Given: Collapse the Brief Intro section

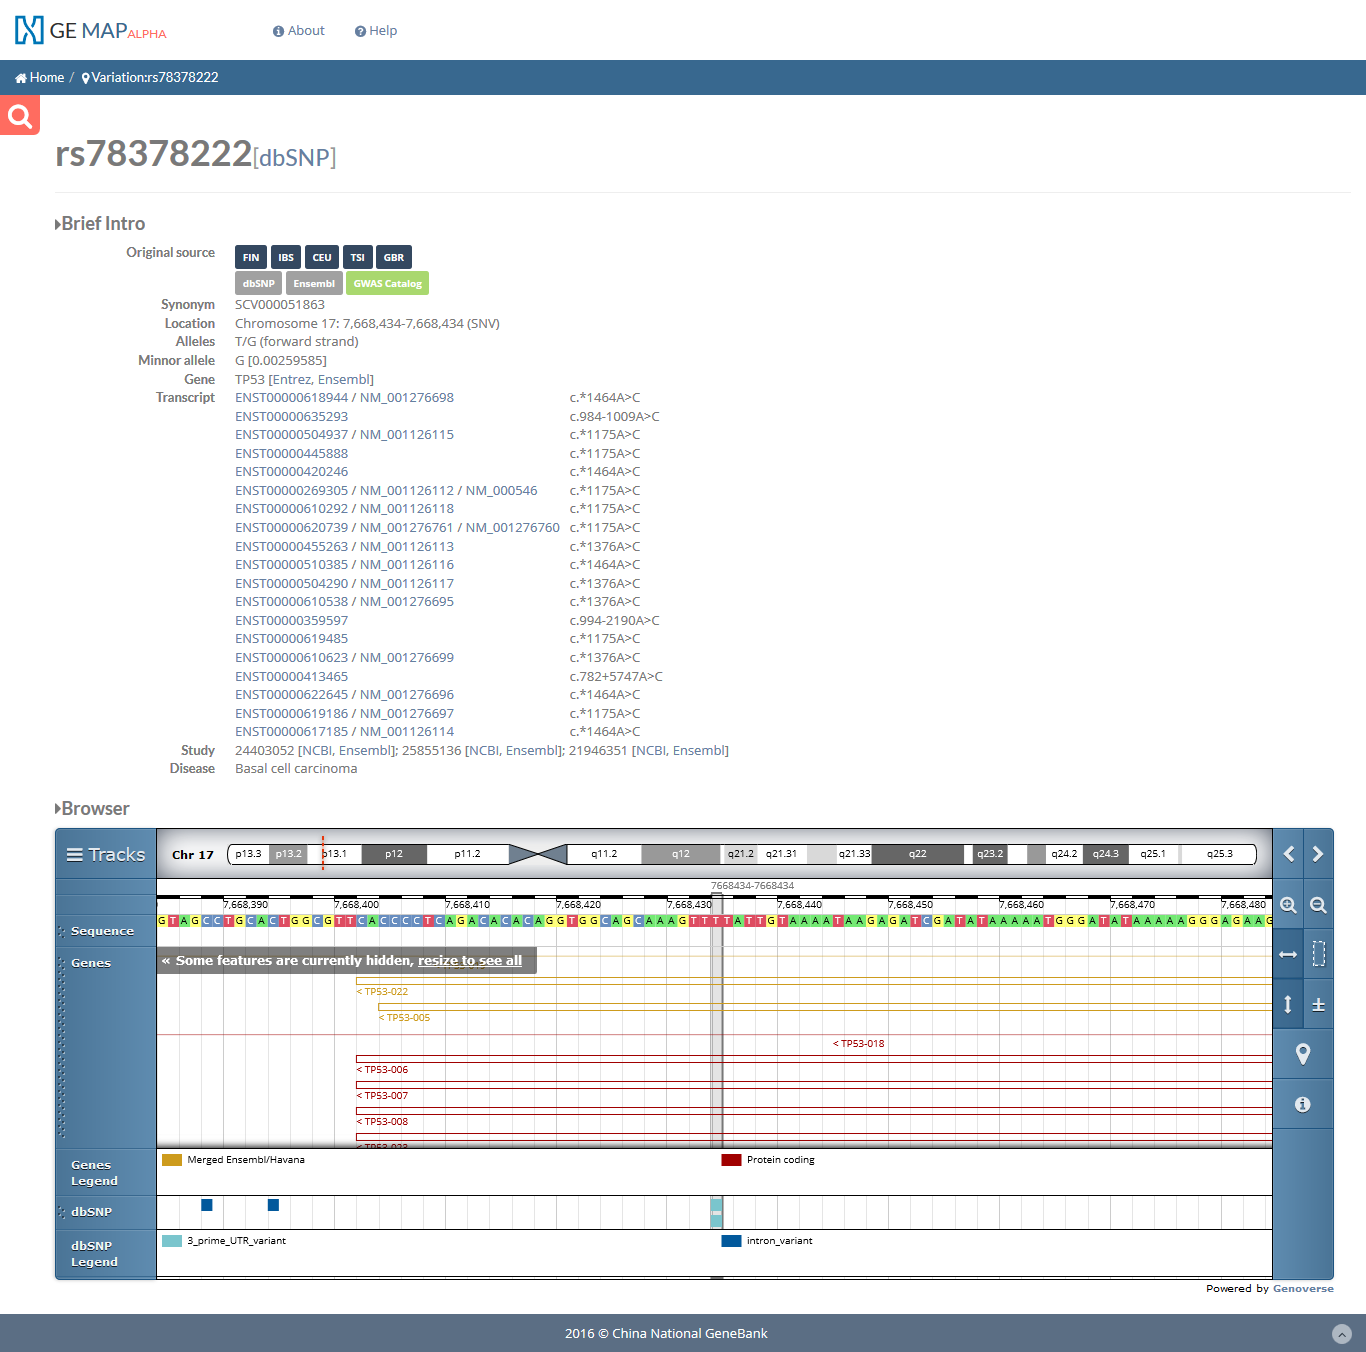Looking at the screenshot, I should [100, 224].
